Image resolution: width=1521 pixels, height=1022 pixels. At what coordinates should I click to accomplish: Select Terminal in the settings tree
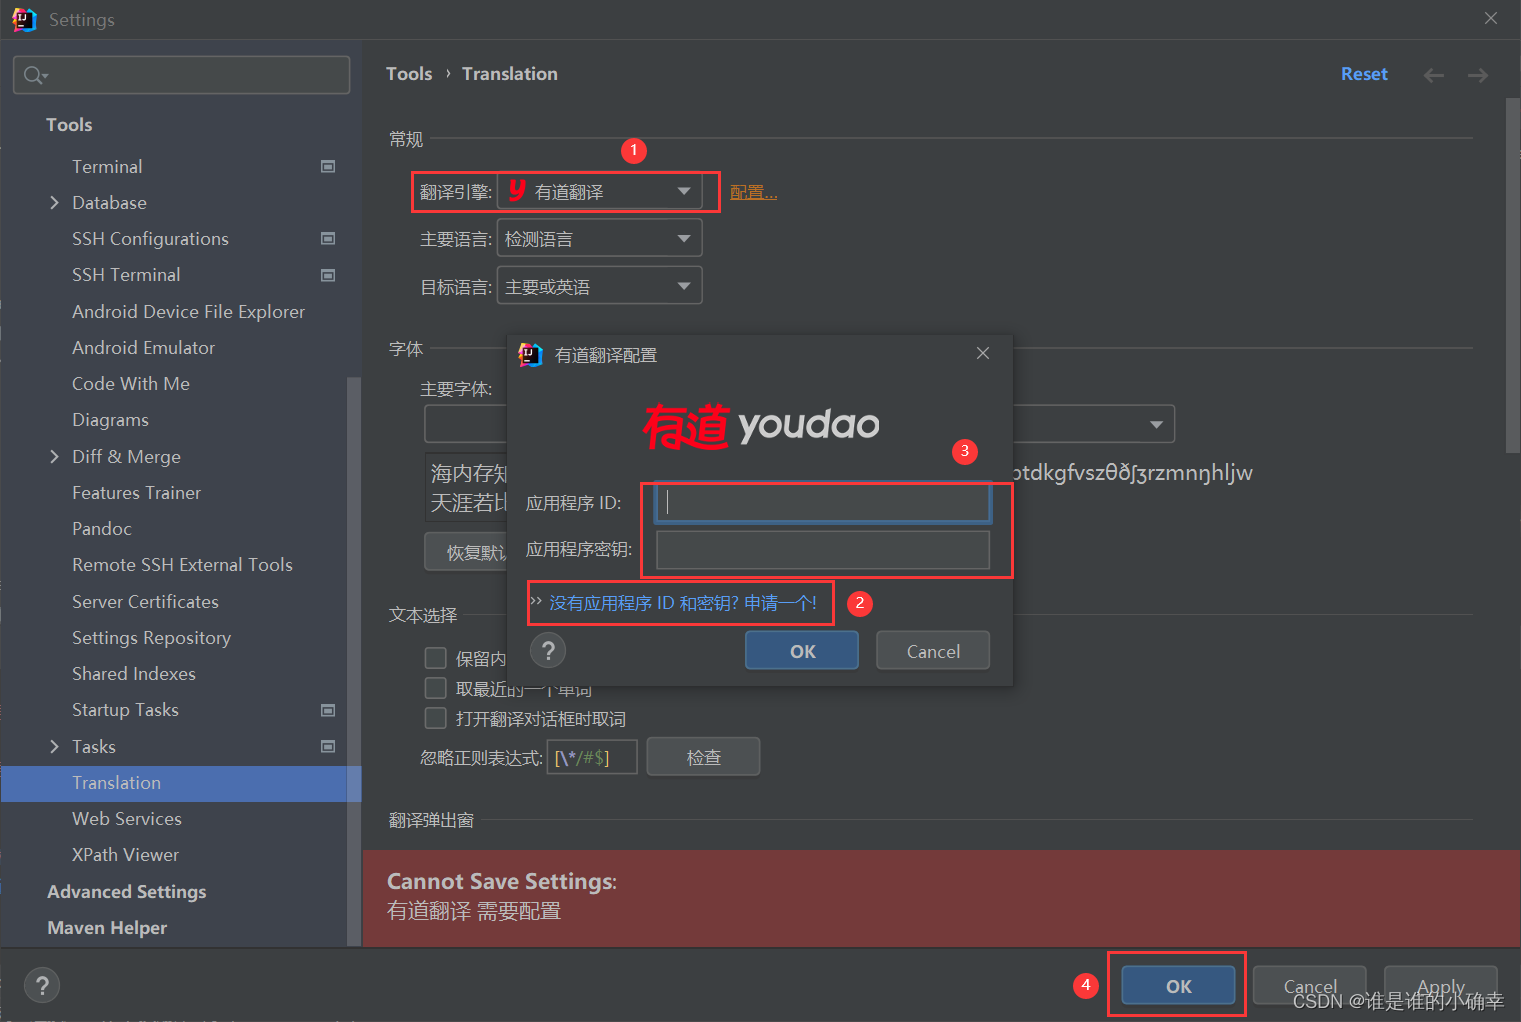tap(107, 167)
